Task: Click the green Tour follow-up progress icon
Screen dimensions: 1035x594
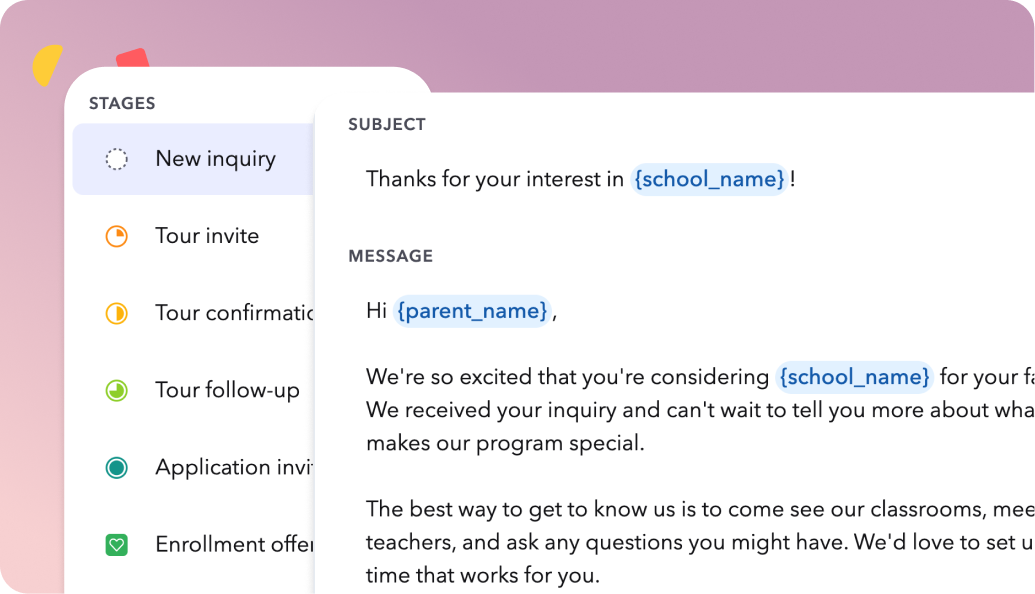Action: click(117, 391)
